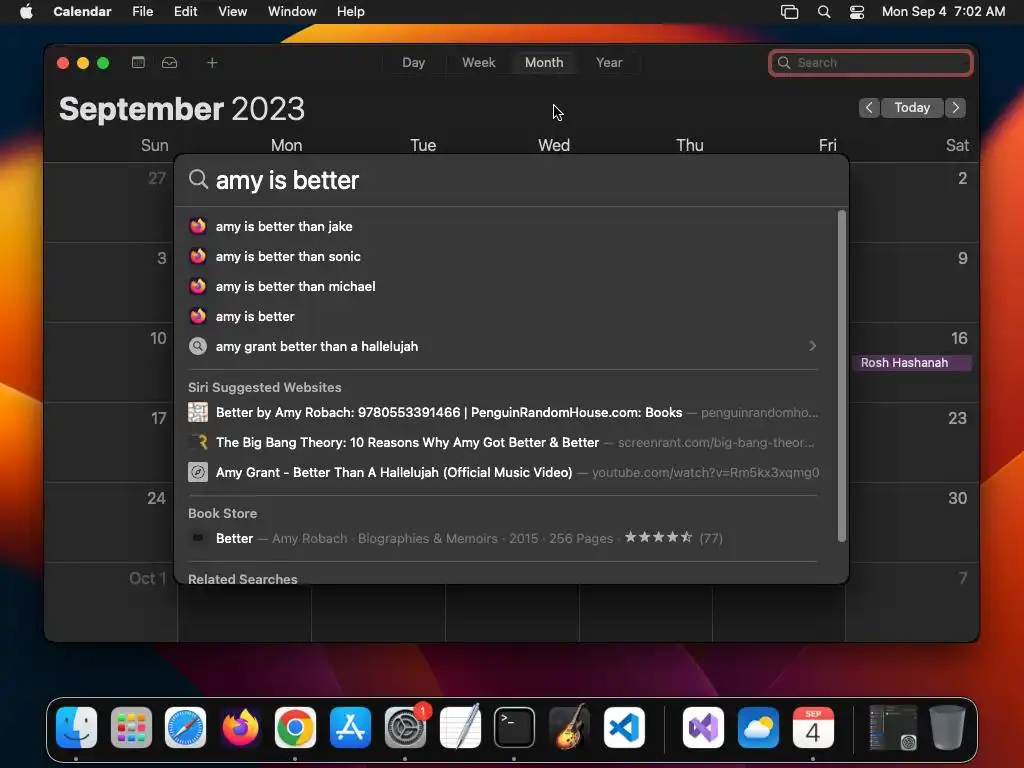Open Finder from the dock
The width and height of the screenshot is (1024, 768).
(76, 727)
